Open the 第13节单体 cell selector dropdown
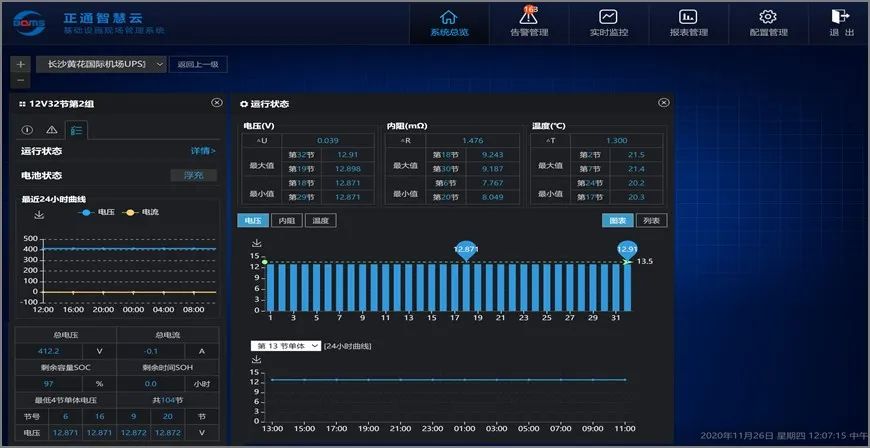This screenshot has width=870, height=448. click(285, 346)
